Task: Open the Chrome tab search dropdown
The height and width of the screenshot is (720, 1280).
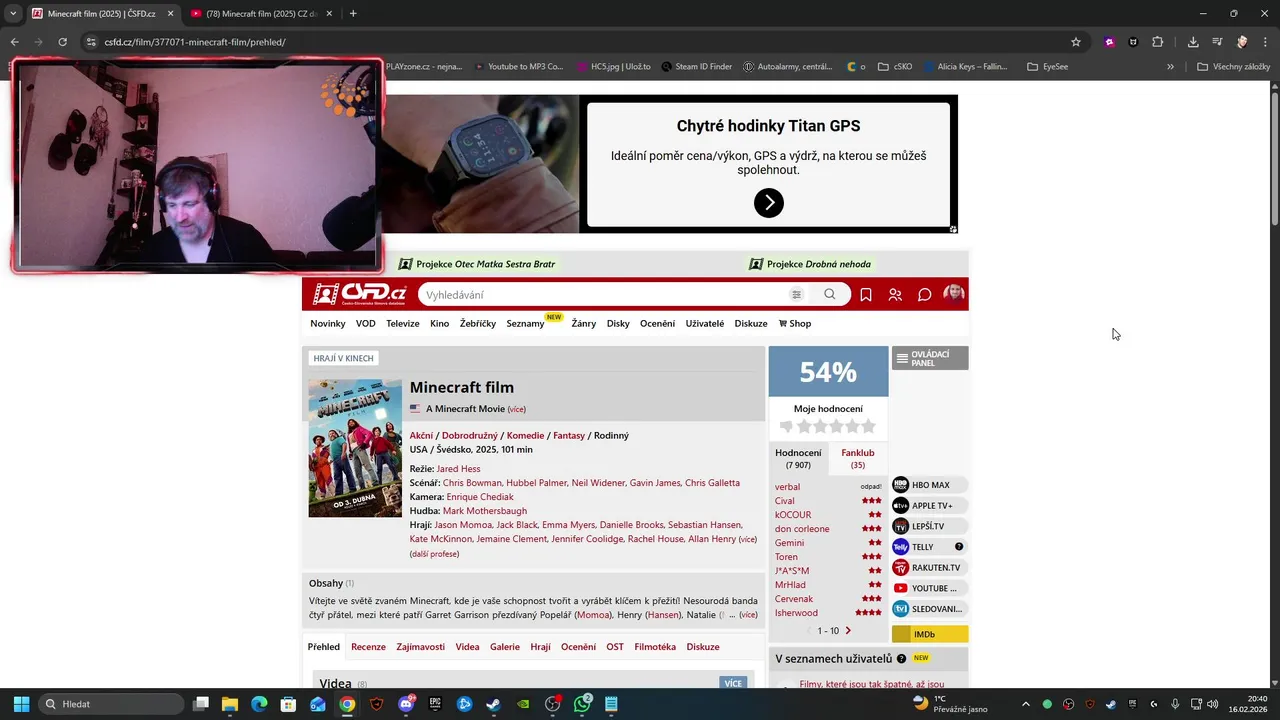Action: pyautogui.click(x=12, y=13)
